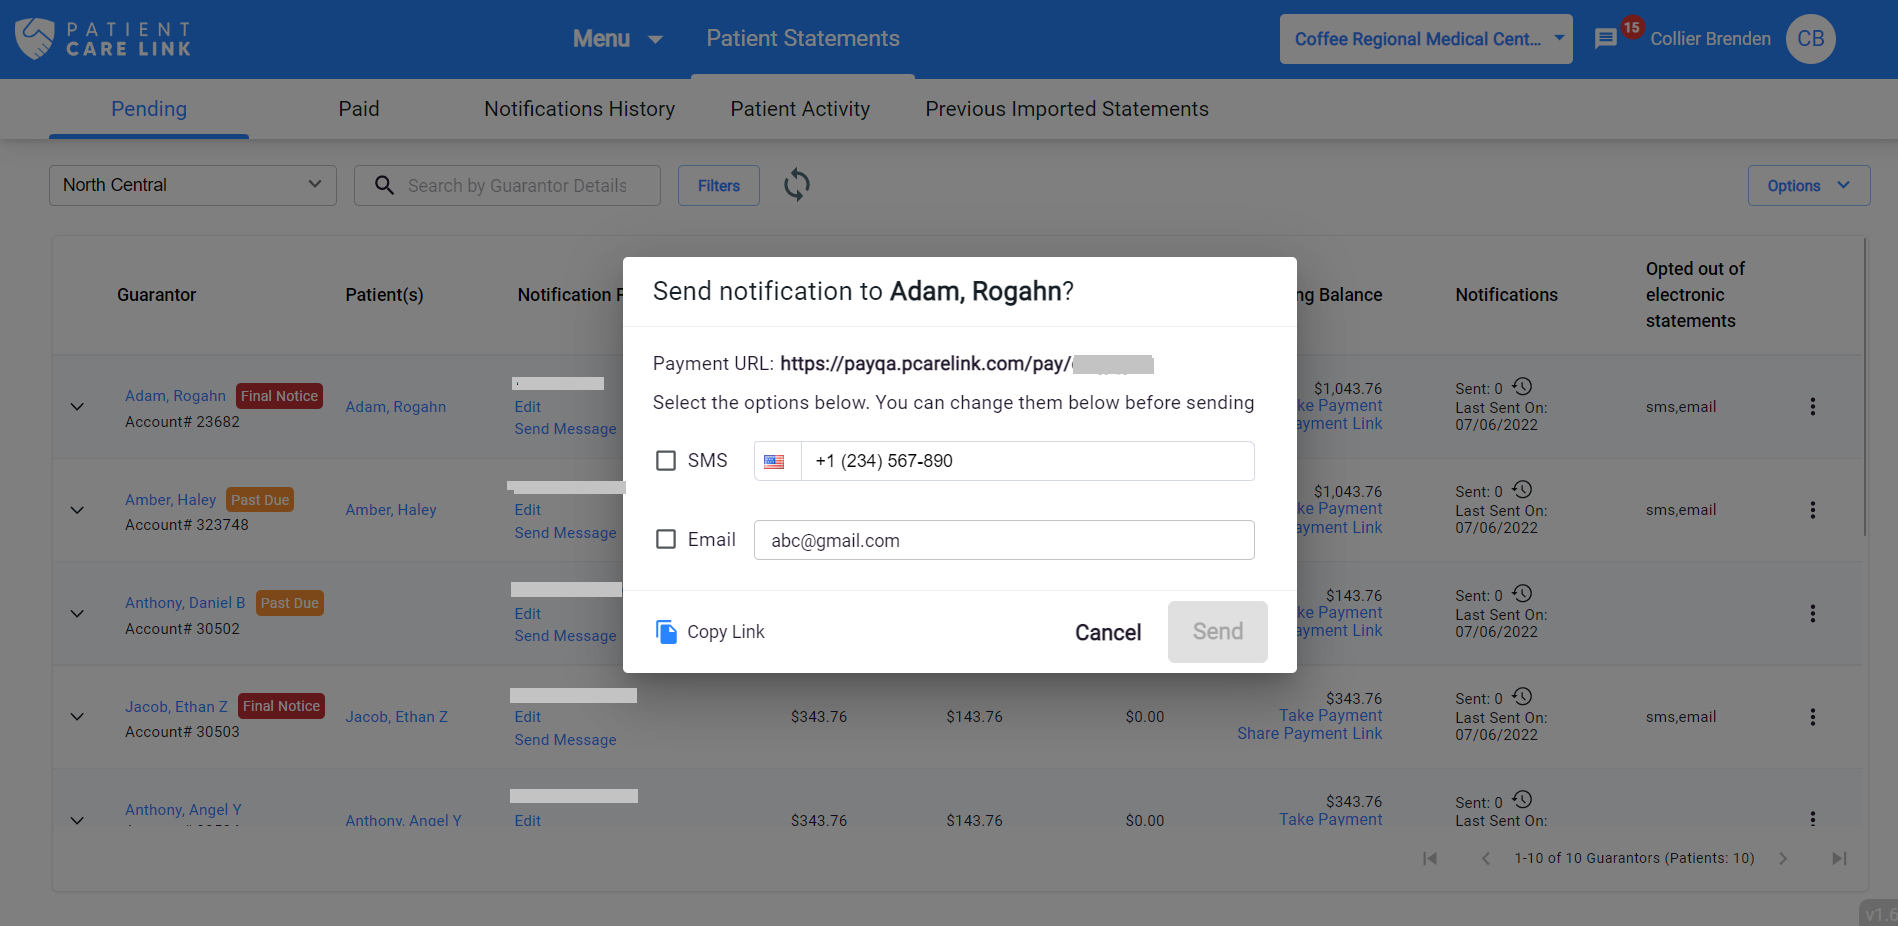This screenshot has height=926, width=1898.
Task: Open more actions for Anthony, Angel Y row
Action: 1812,818
